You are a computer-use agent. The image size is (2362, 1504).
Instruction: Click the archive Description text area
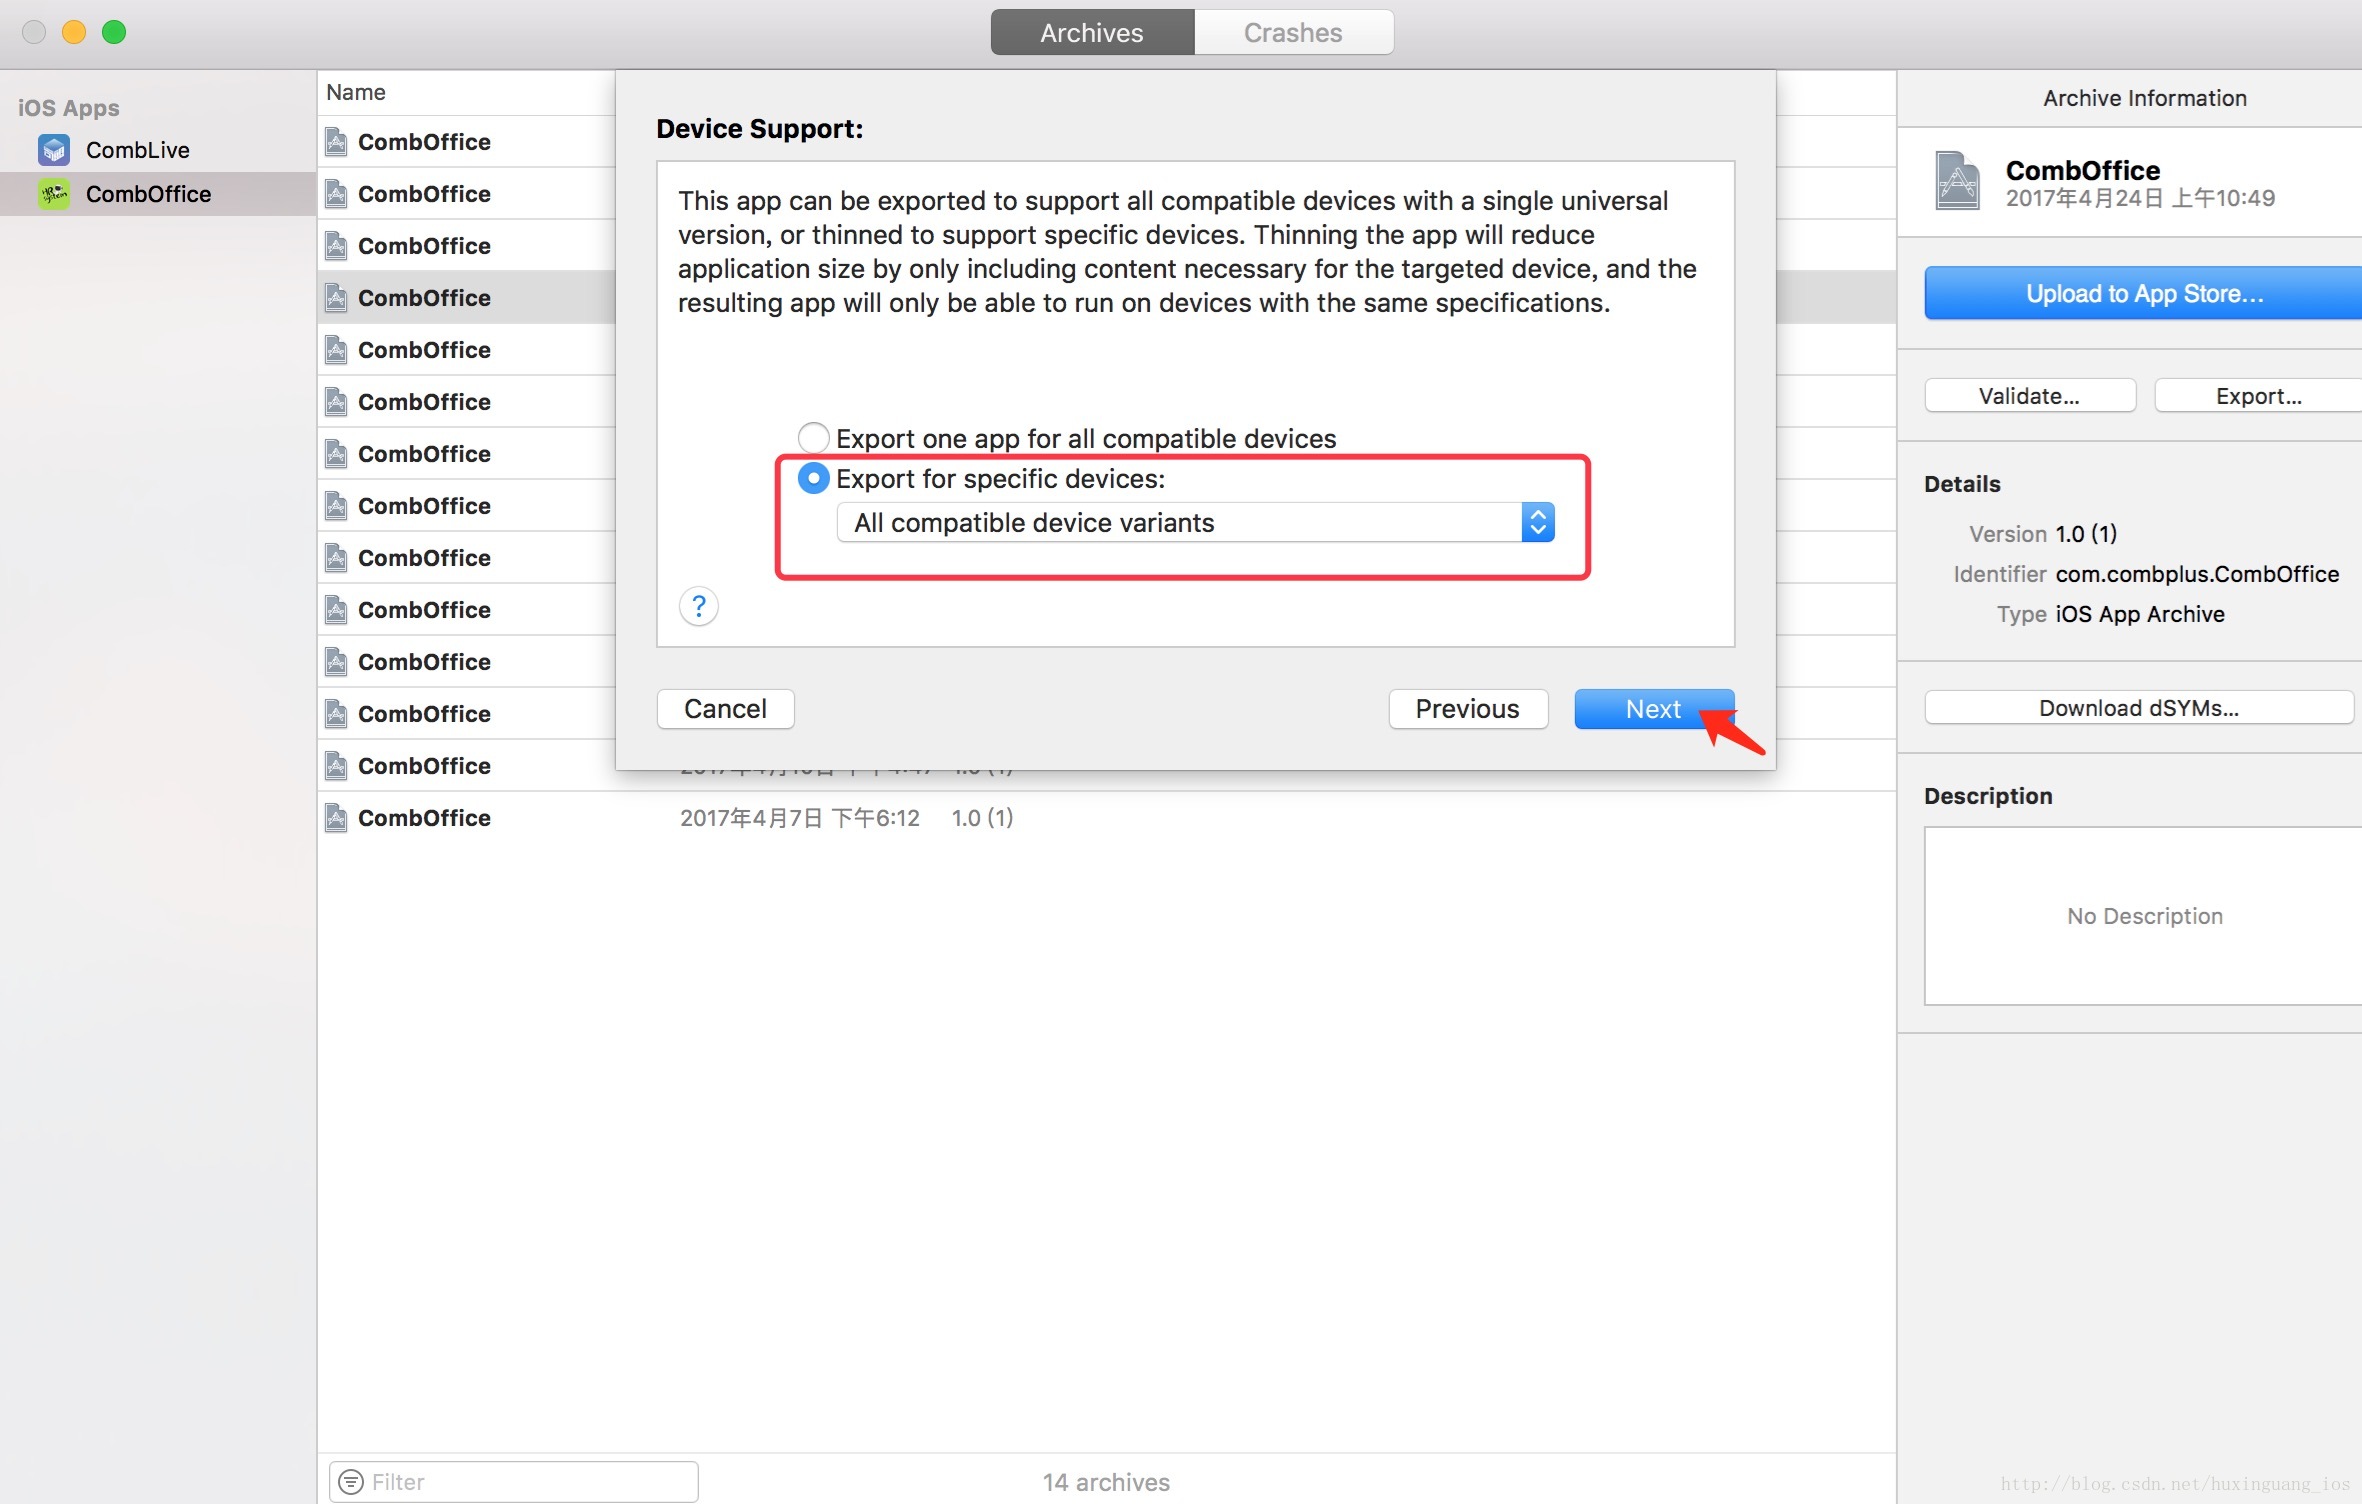coord(2143,916)
